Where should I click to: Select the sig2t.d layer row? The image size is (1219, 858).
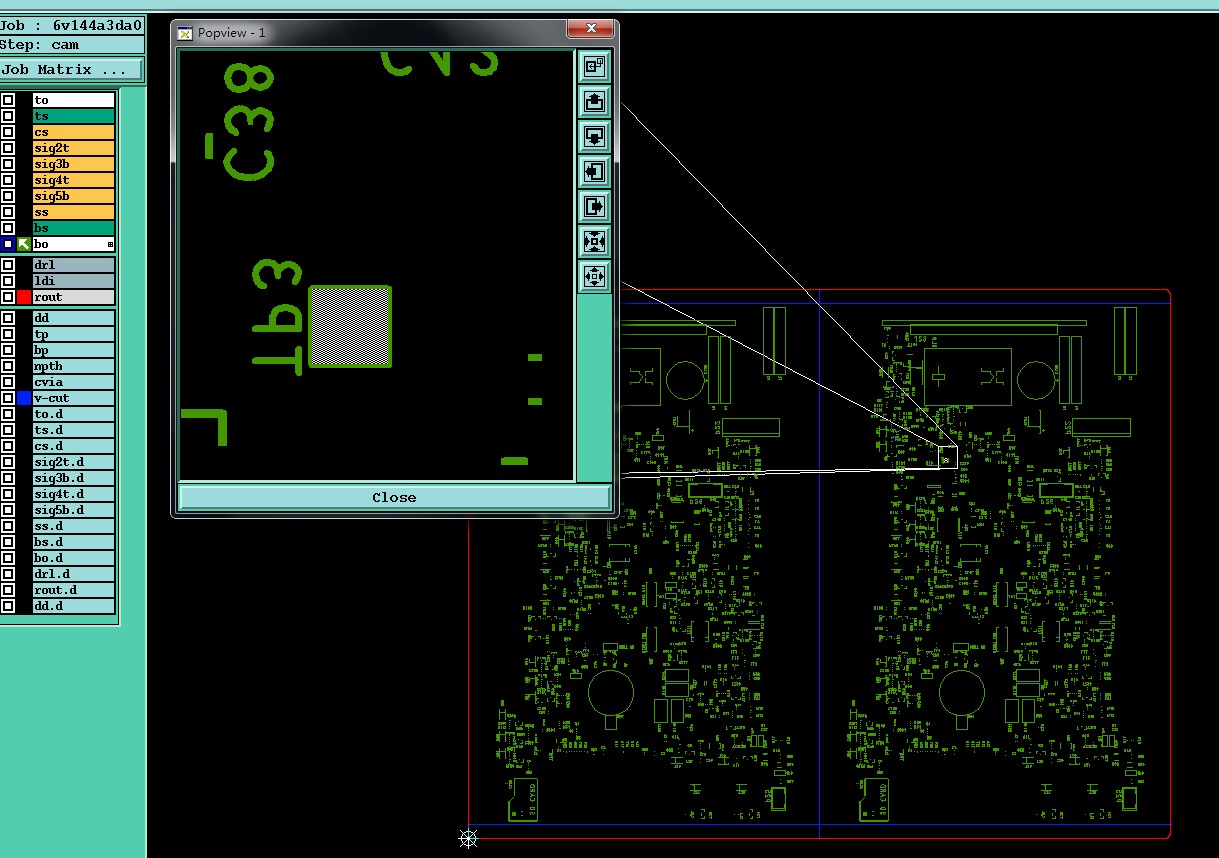[73, 462]
